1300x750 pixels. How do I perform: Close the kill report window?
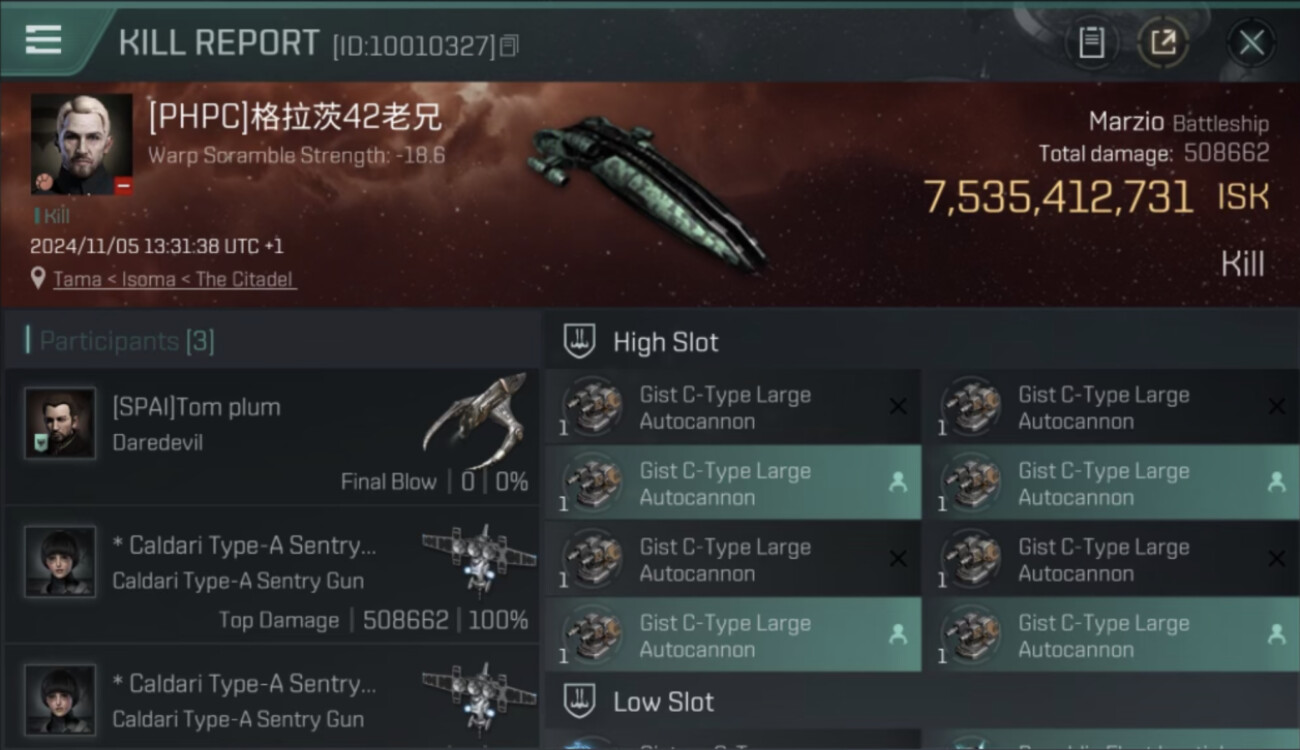[1251, 43]
